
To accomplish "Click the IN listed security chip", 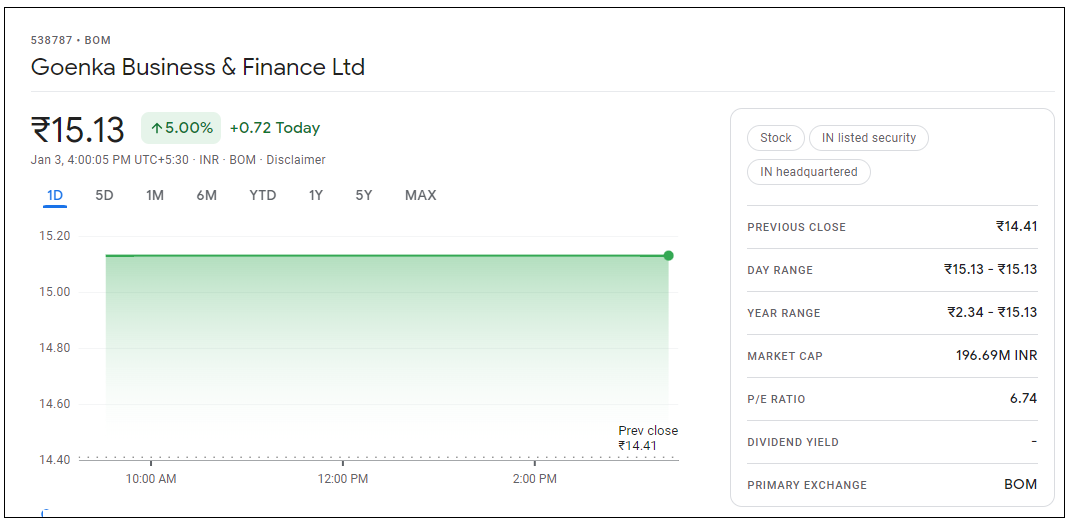I will pos(868,138).
